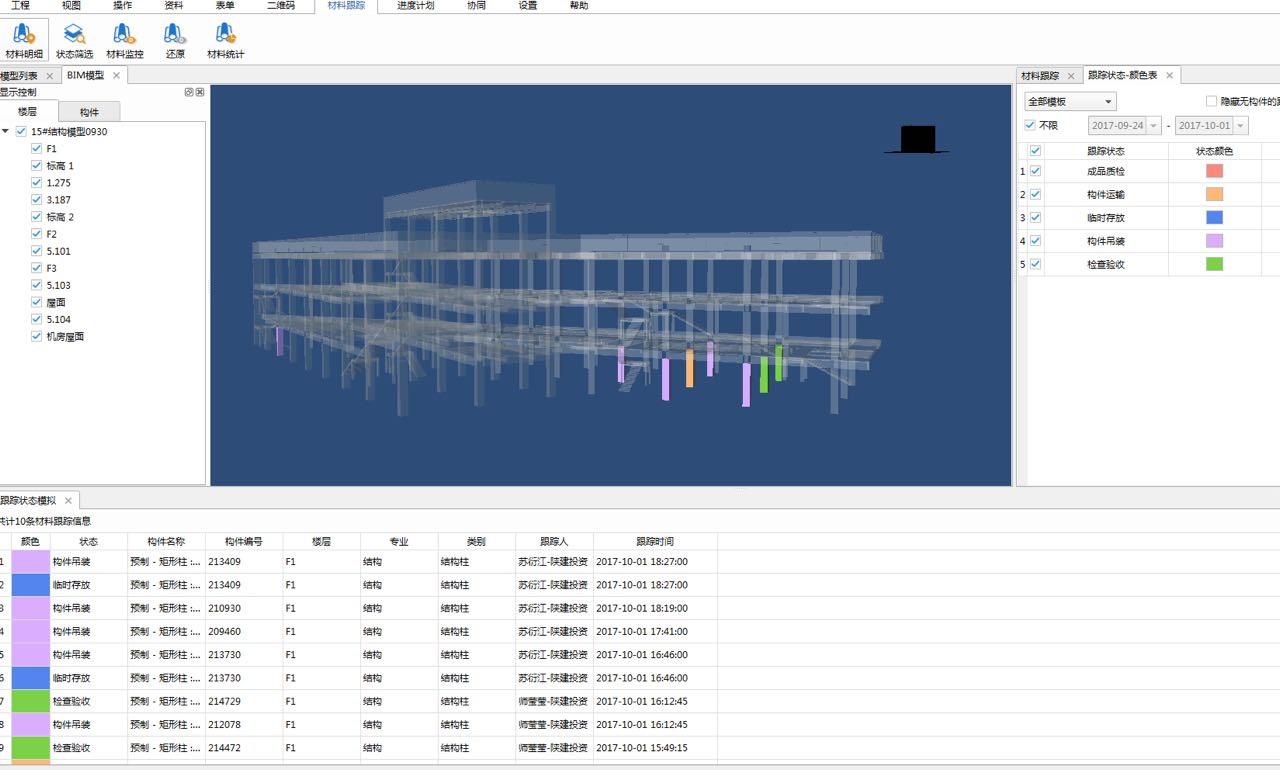Launch 材料监控 material monitoring
This screenshot has width=1280, height=770.
(x=125, y=40)
